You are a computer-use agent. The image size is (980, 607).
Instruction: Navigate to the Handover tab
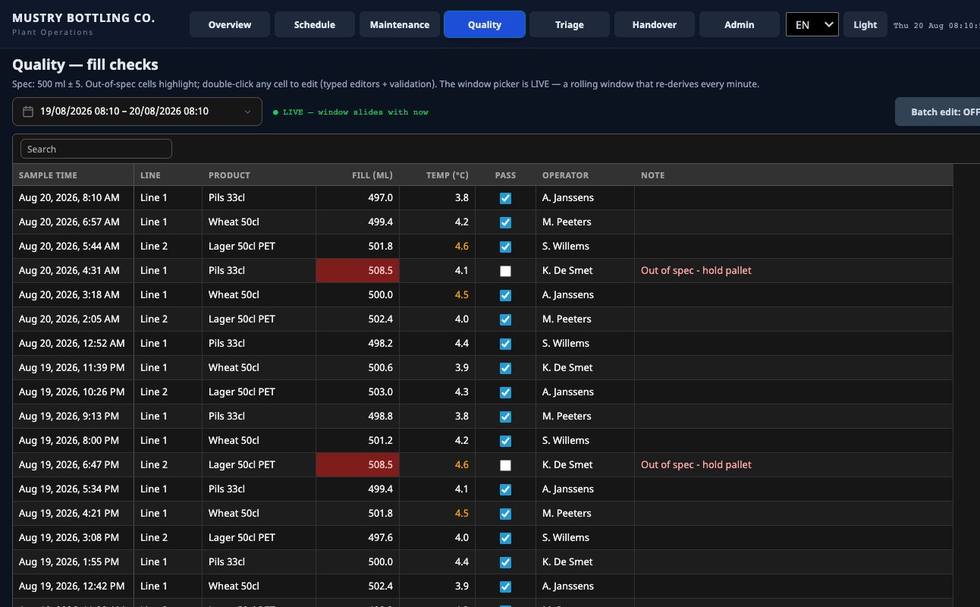pos(654,25)
